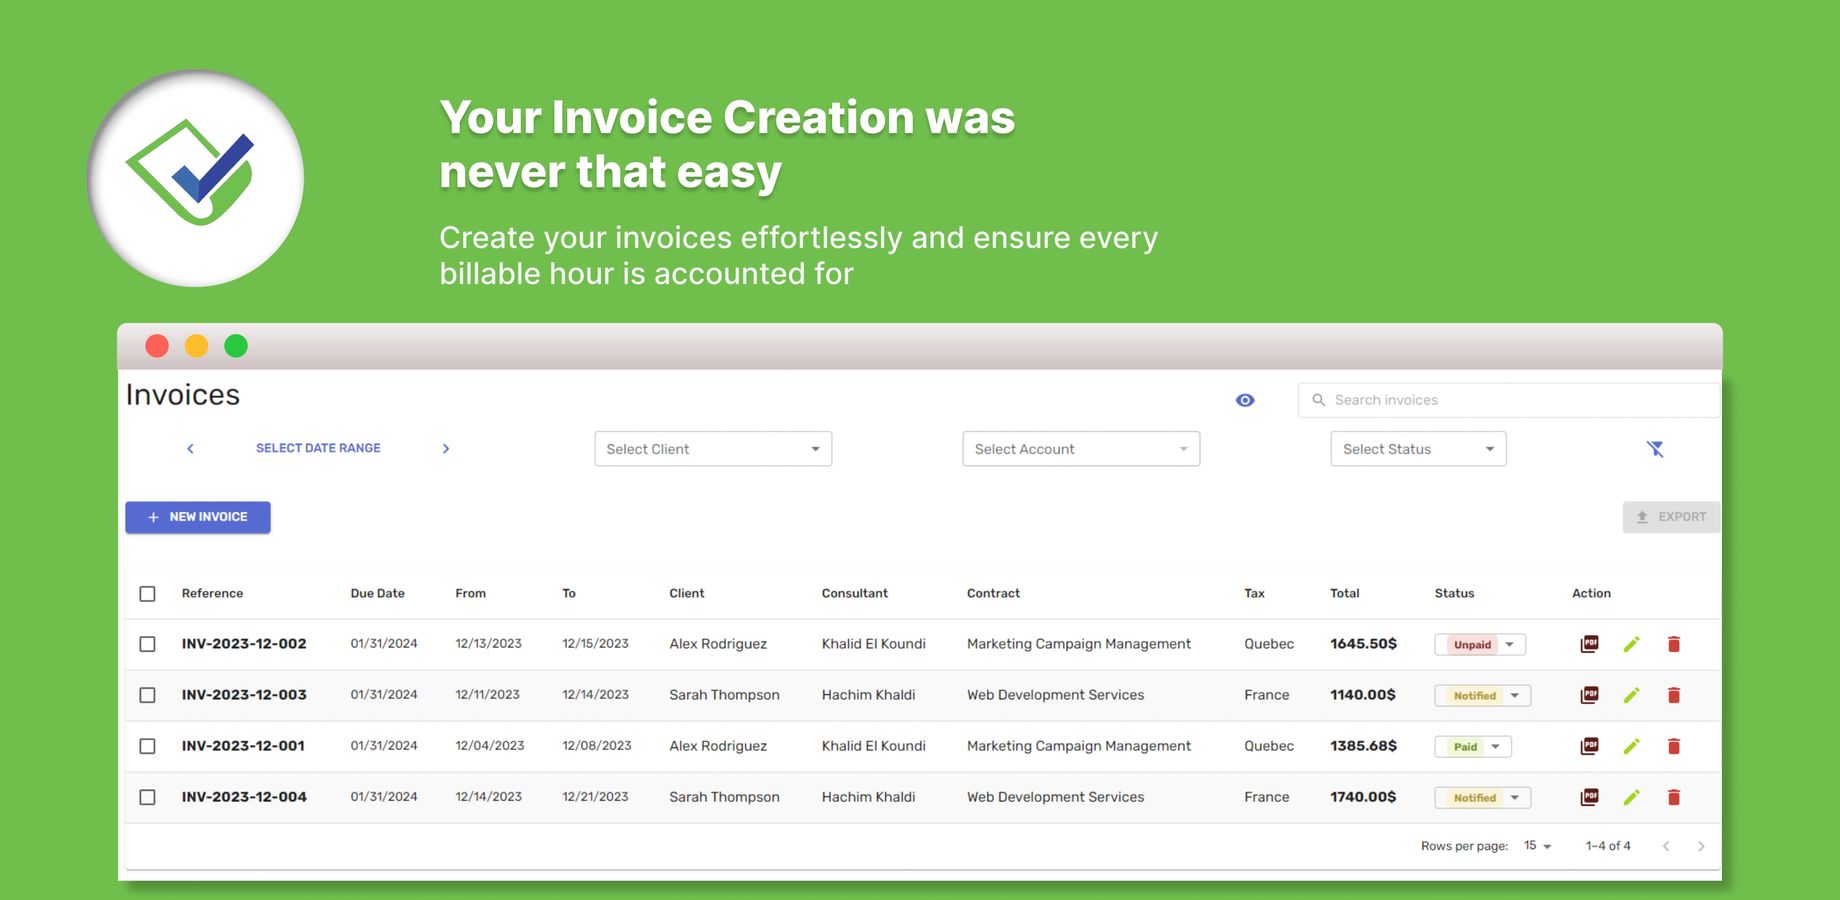Download PDF for invoice INV-2023-12-002
Viewport: 1840px width, 900px height.
click(1589, 644)
